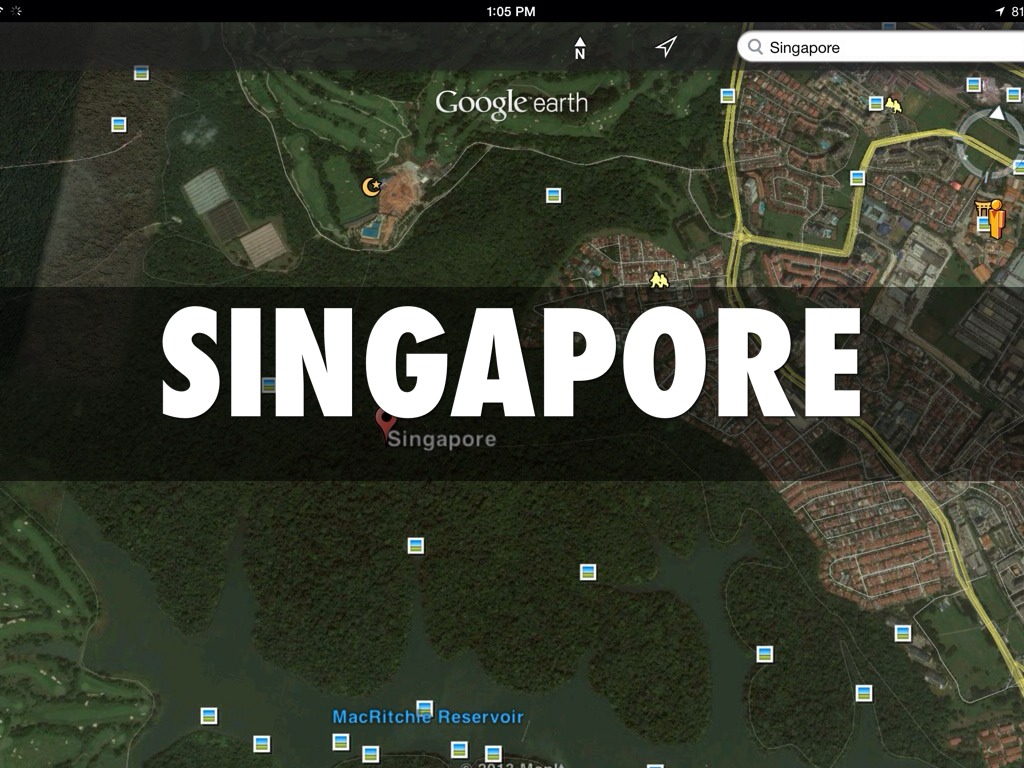The height and width of the screenshot is (768, 1024).
Task: Tap the my-location arrow icon
Action: pos(666,47)
